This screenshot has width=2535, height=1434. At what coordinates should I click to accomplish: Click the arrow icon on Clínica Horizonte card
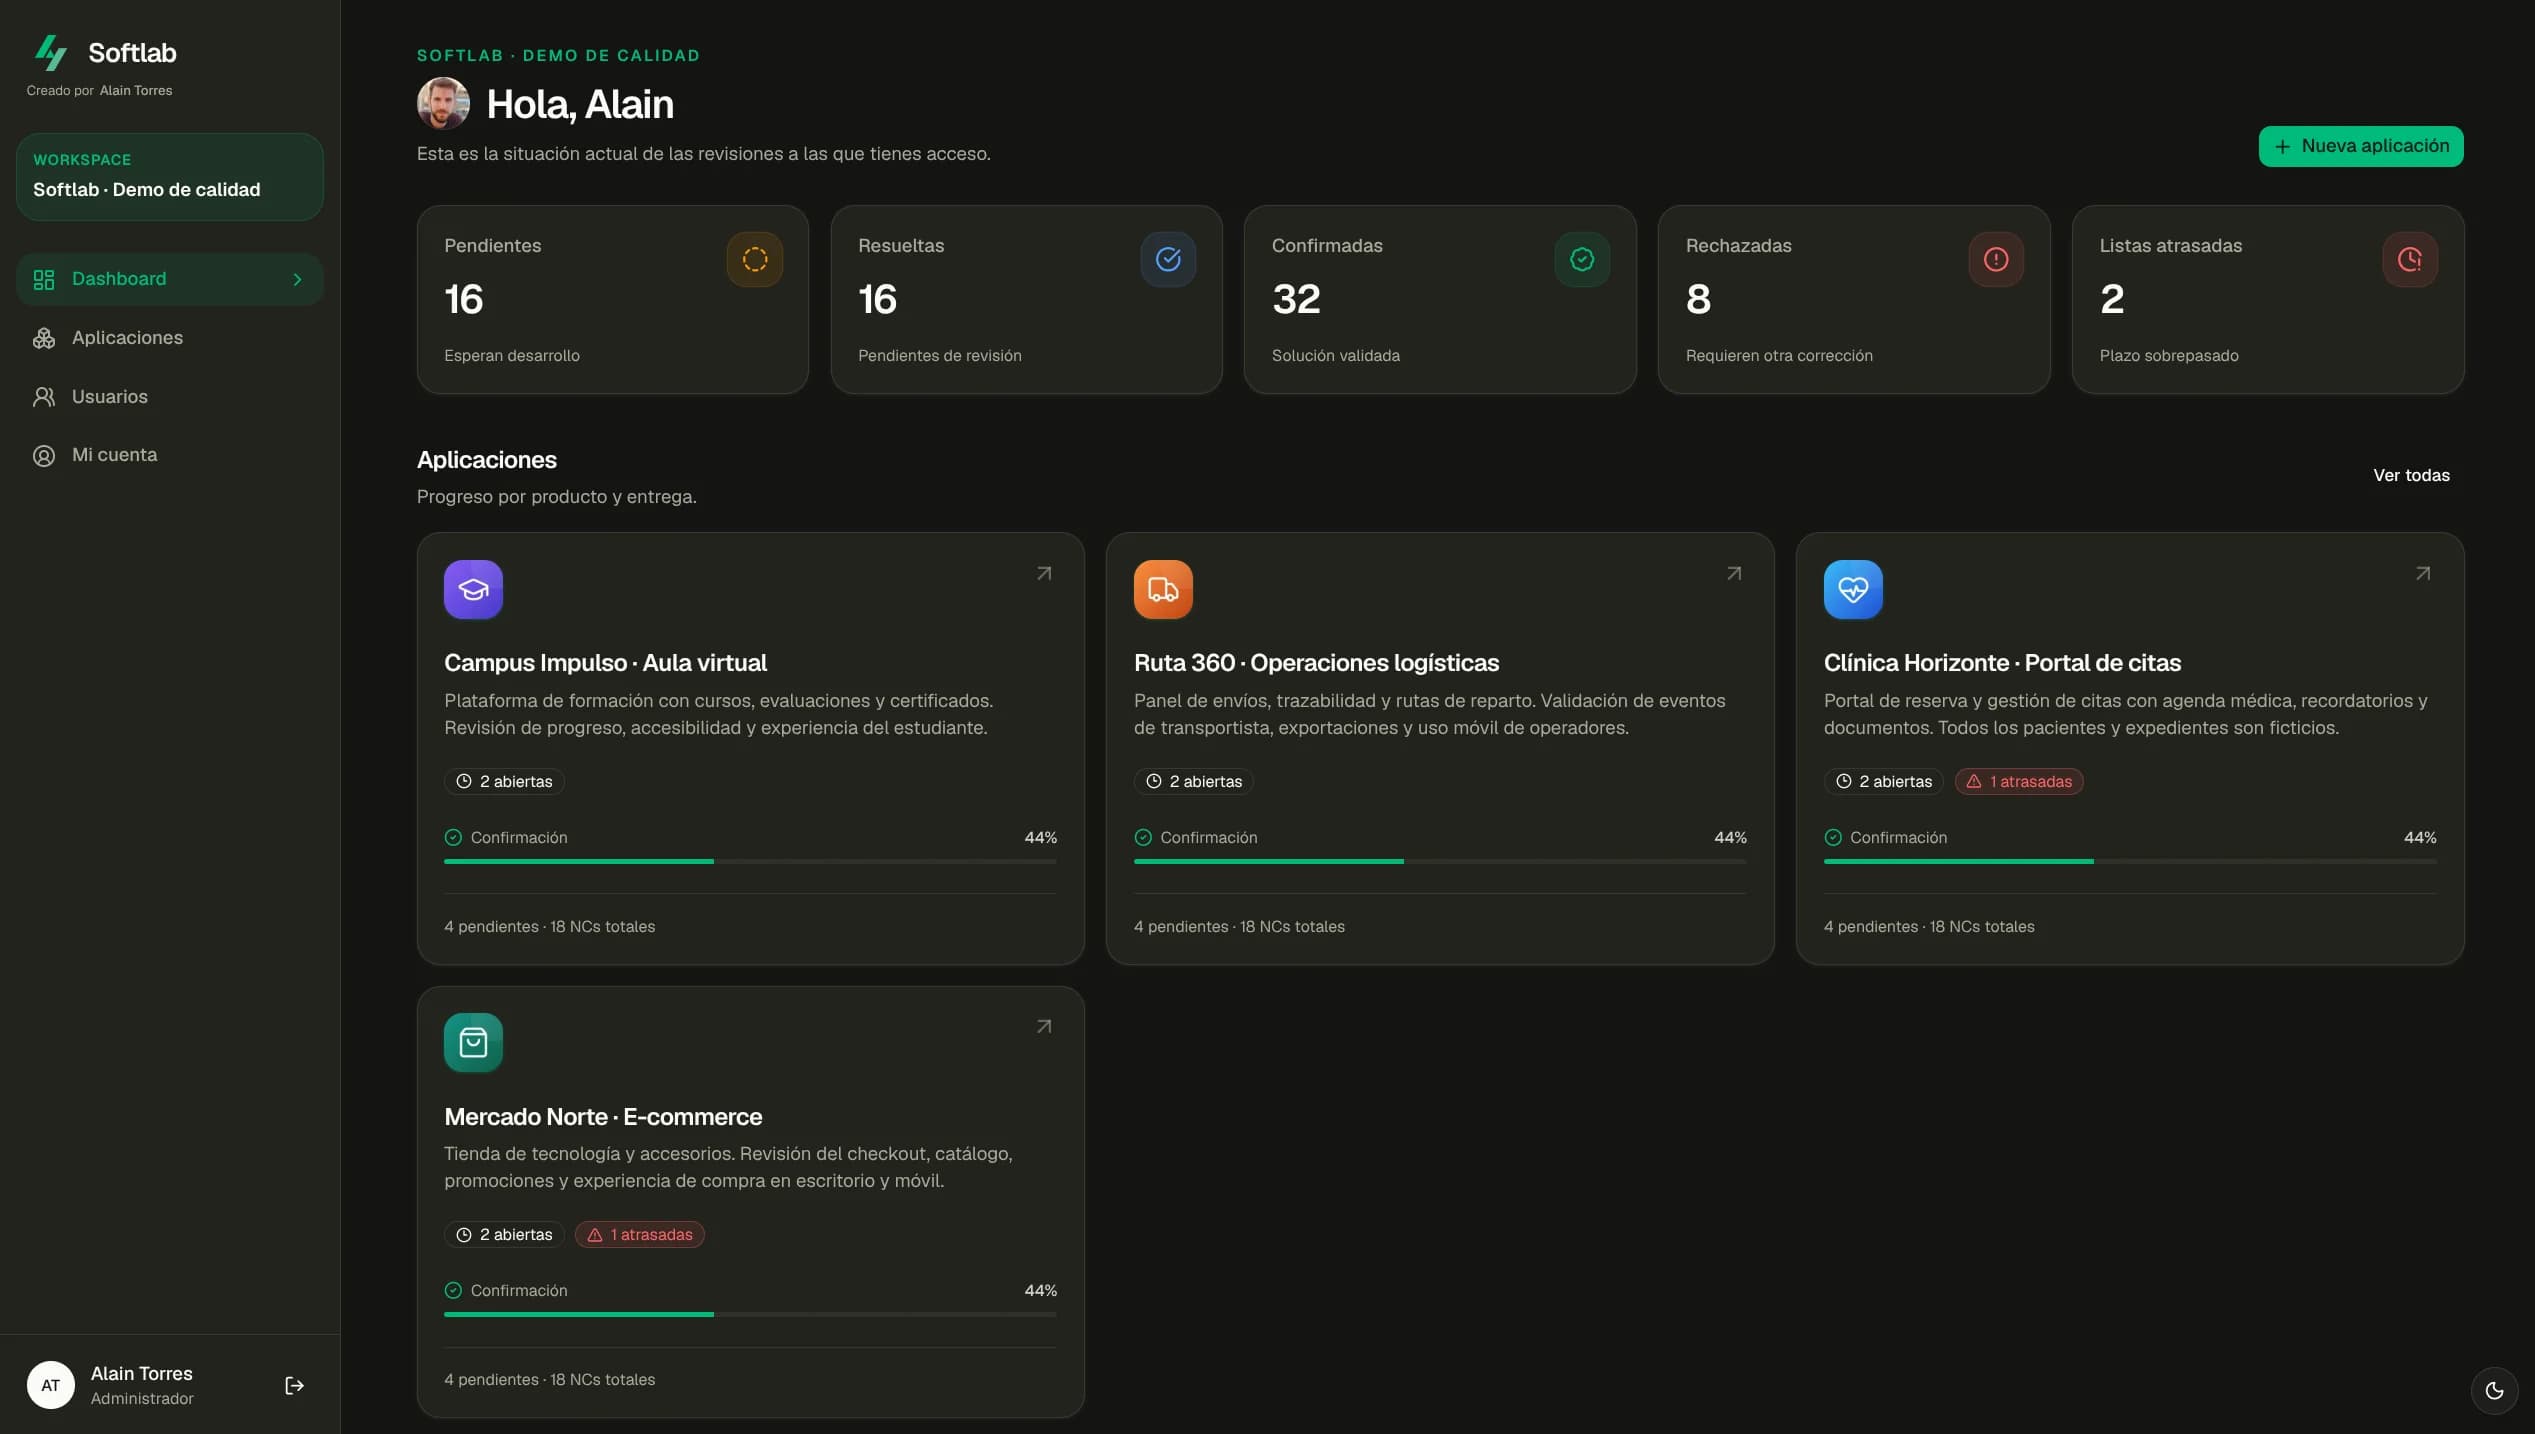2423,573
